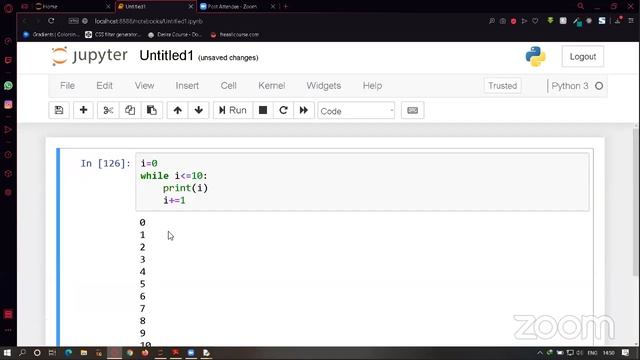Click the heart bookmark icon in address bar
This screenshot has width=640, height=360.
(x=535, y=21)
